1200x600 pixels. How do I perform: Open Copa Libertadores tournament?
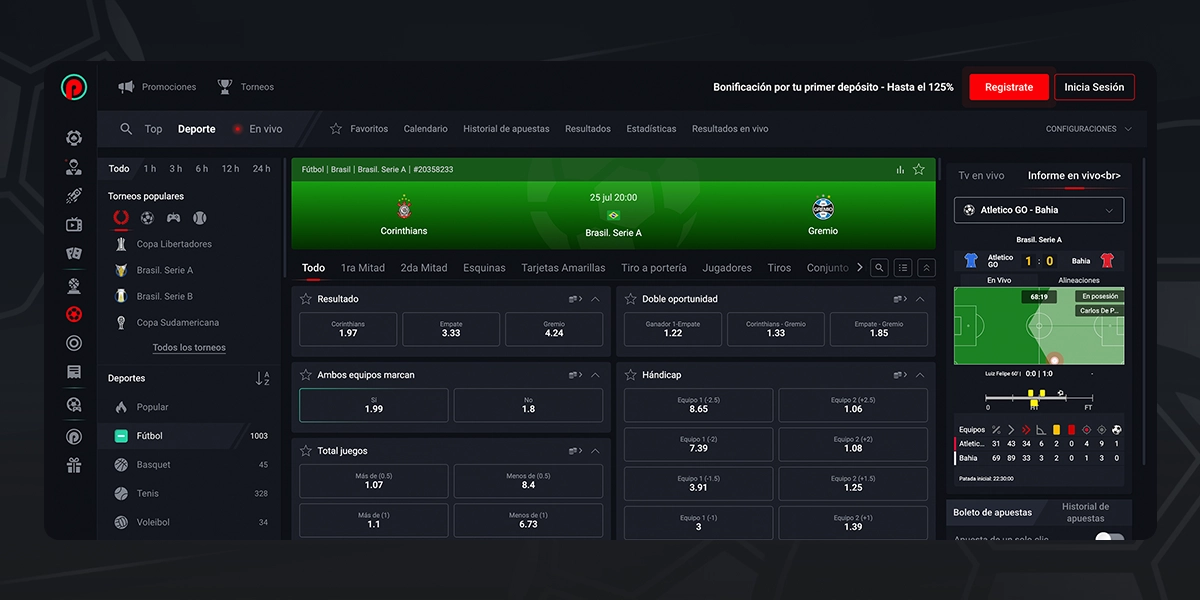[174, 244]
